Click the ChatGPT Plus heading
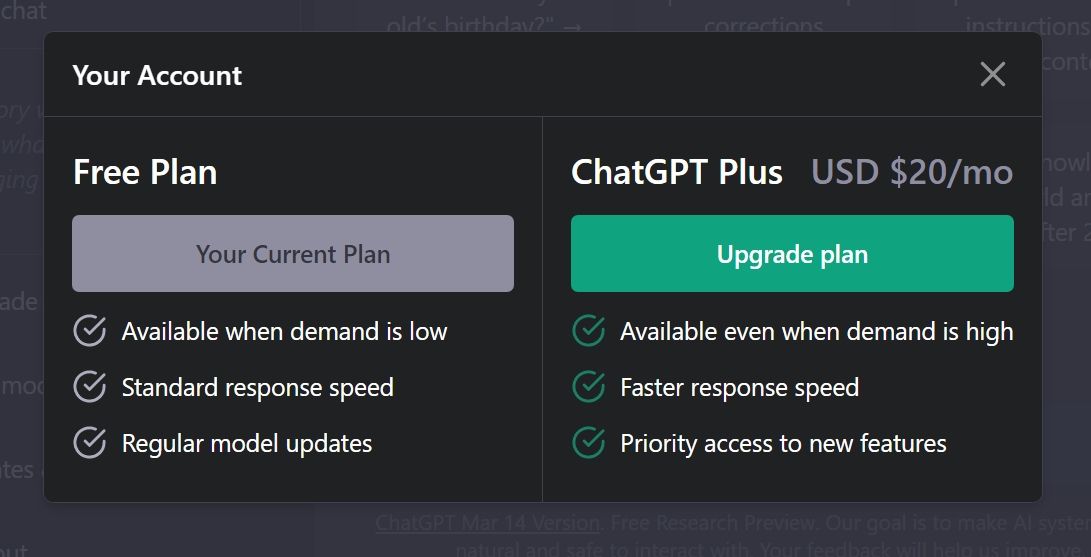 pyautogui.click(x=677, y=172)
